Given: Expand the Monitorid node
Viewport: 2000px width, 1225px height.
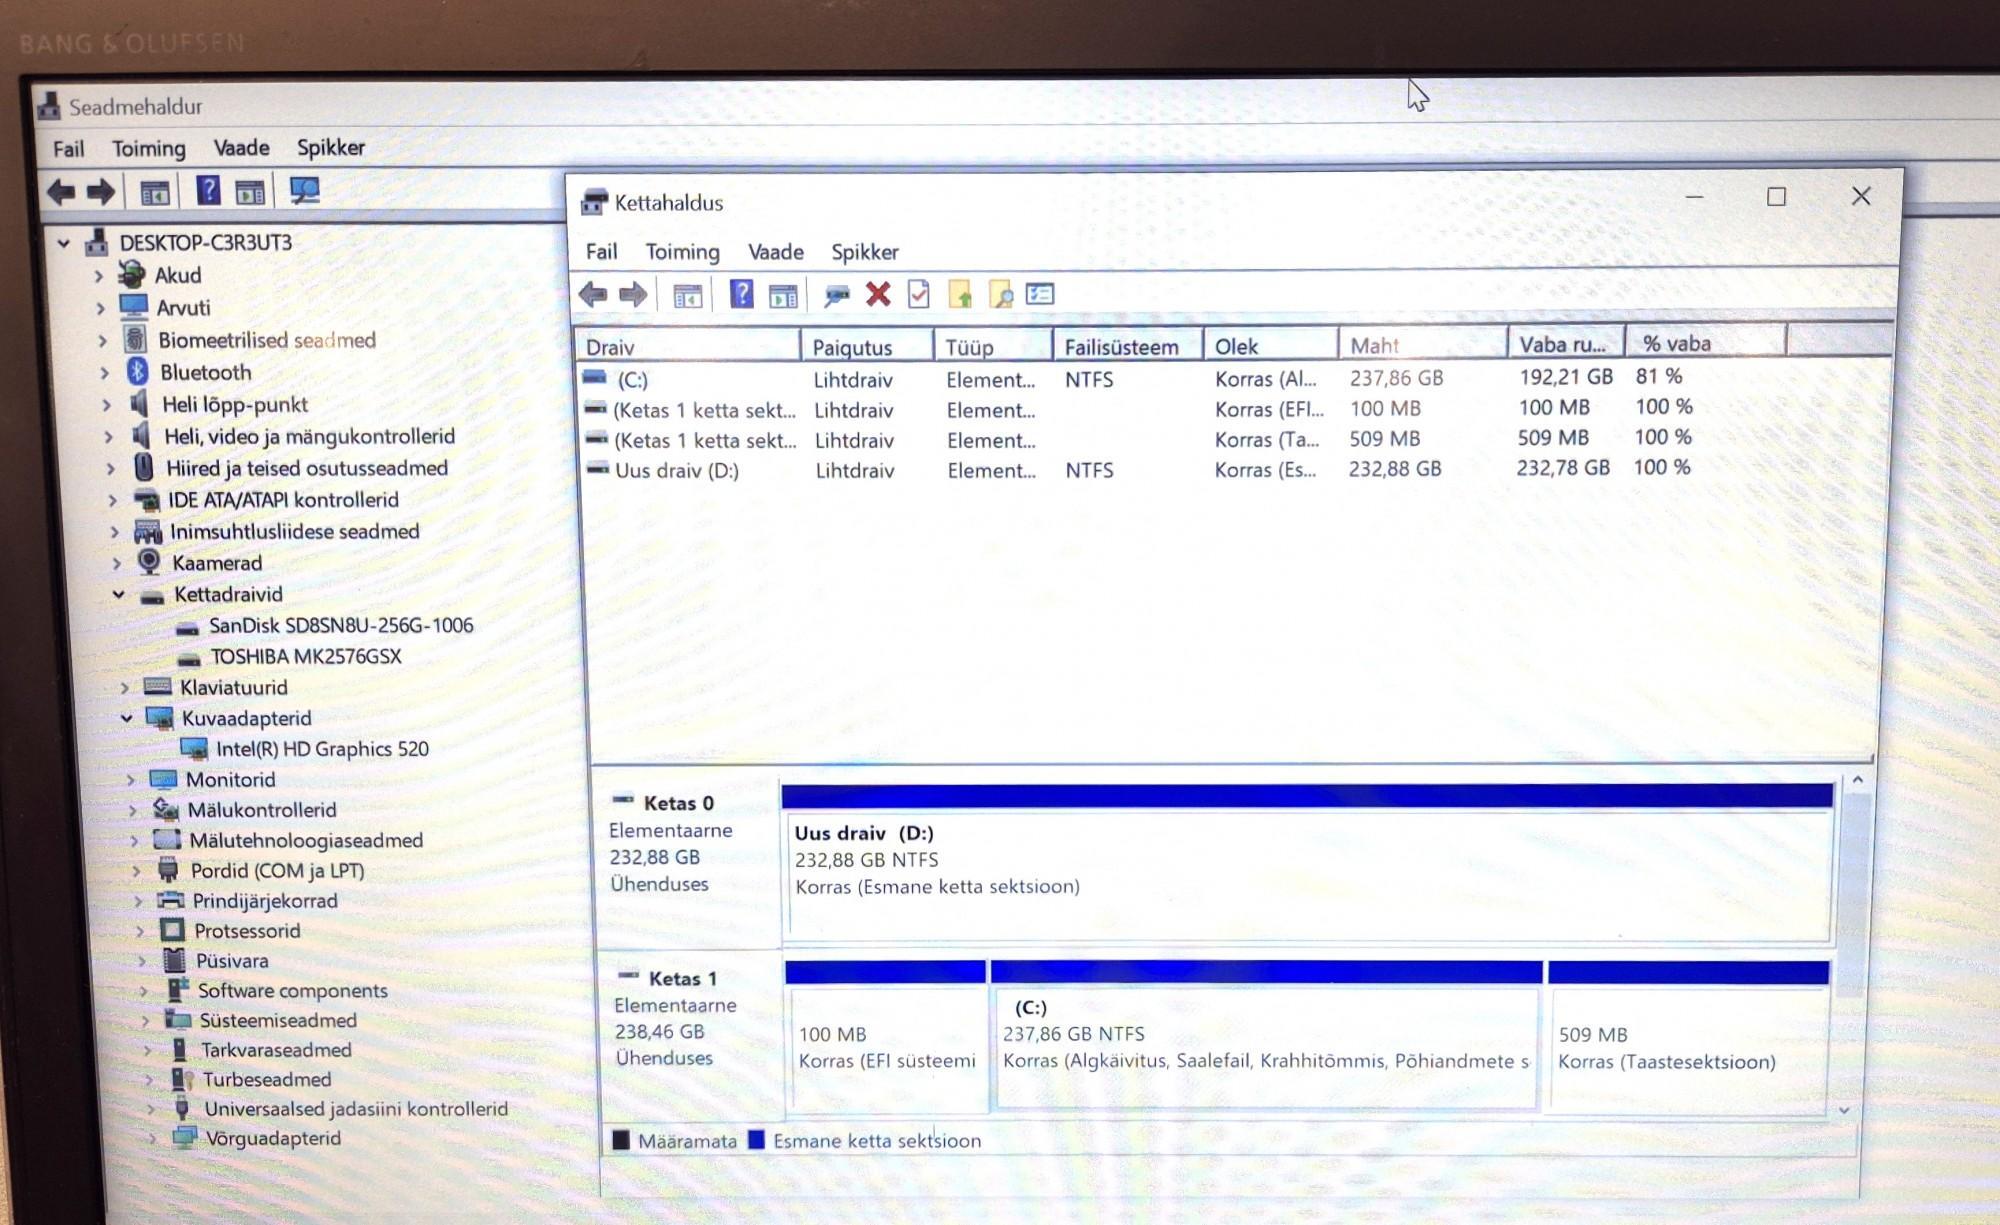Looking at the screenshot, I should pos(130,780).
